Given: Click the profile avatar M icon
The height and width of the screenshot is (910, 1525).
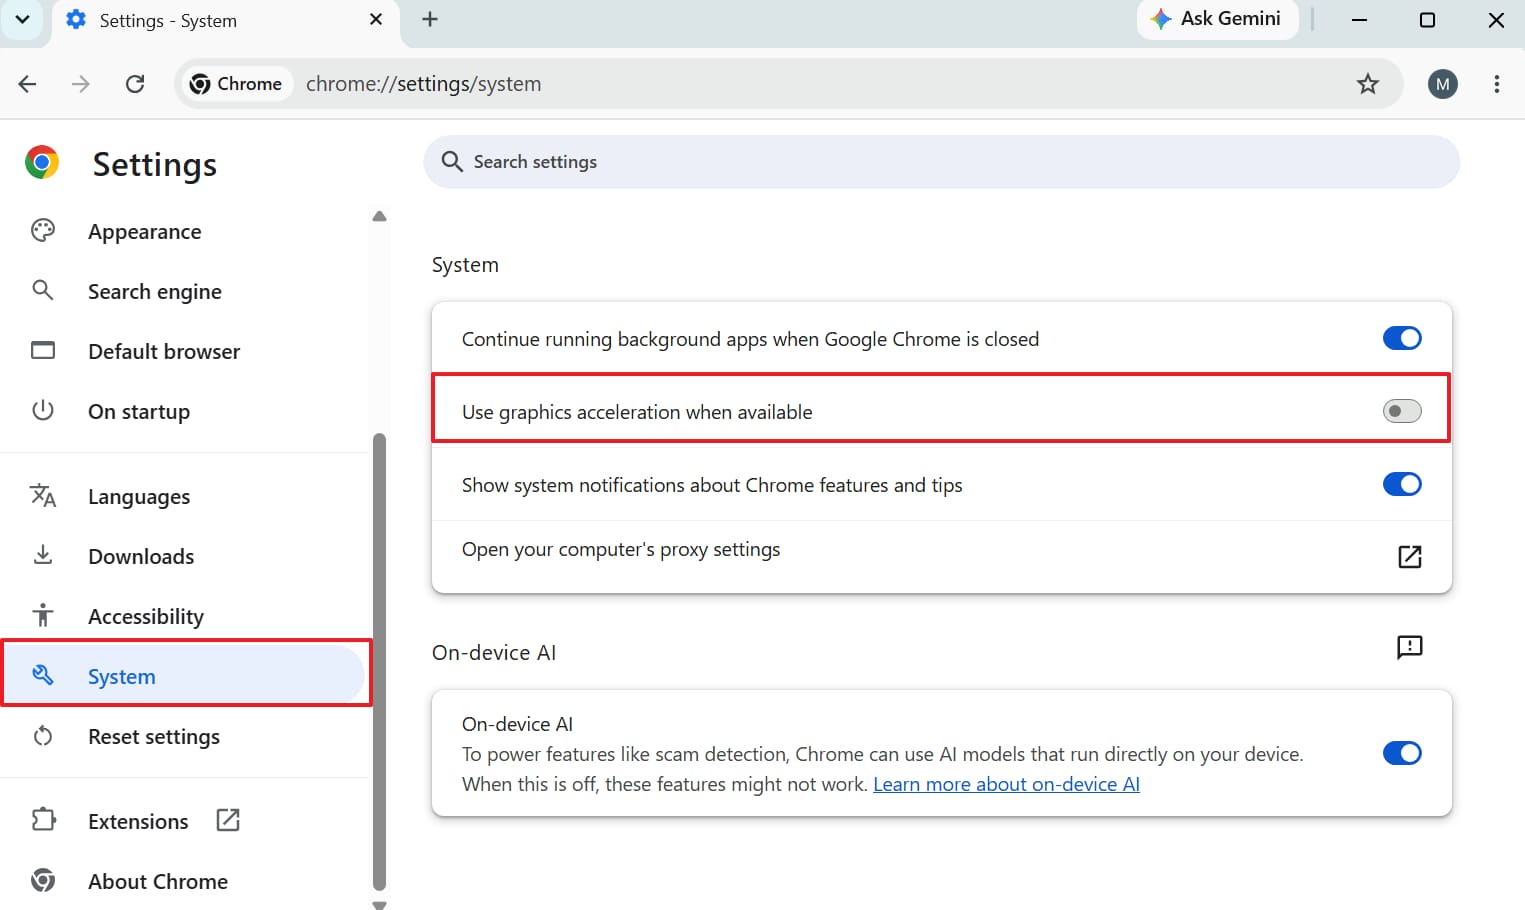Looking at the screenshot, I should click(1442, 84).
